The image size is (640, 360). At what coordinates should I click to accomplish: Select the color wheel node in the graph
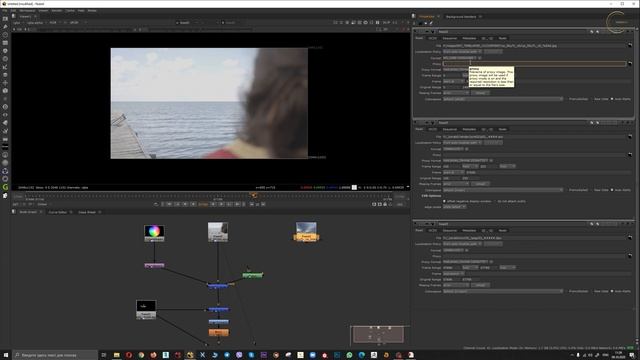(154, 233)
